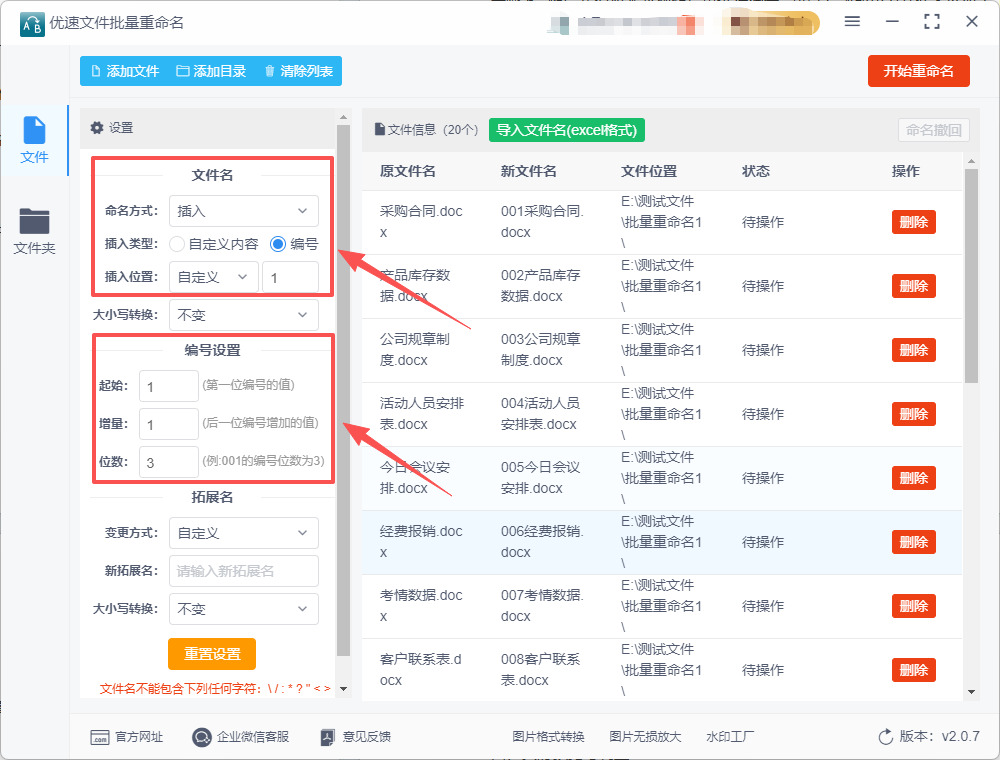
Task: Open the hamburger menu in title bar
Action: (852, 22)
